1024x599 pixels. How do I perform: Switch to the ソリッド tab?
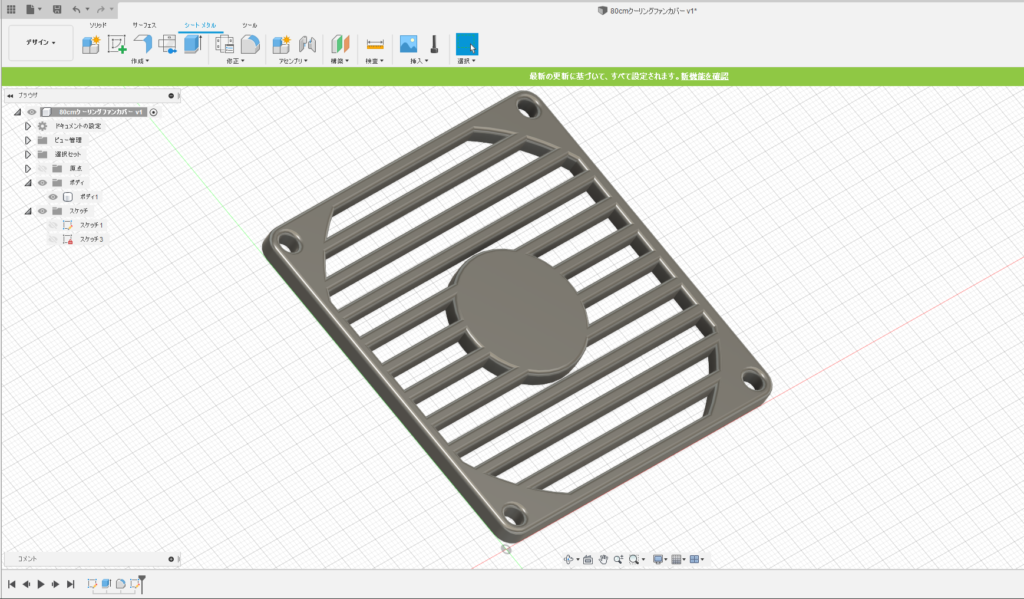(x=98, y=24)
